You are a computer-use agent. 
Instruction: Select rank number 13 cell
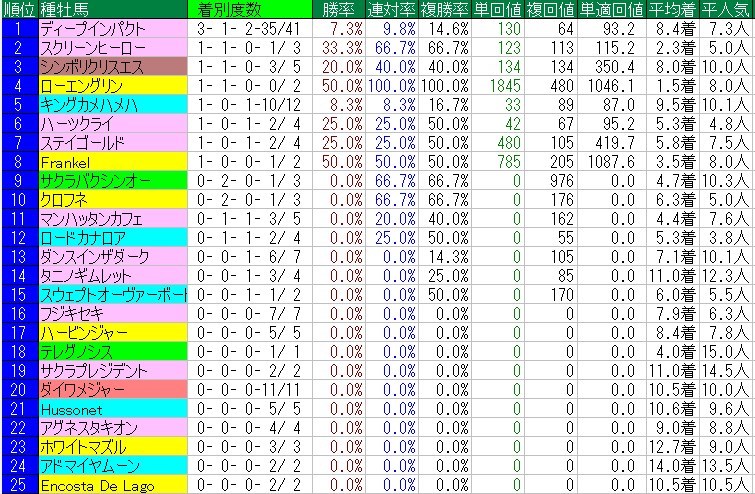pyautogui.click(x=19, y=257)
